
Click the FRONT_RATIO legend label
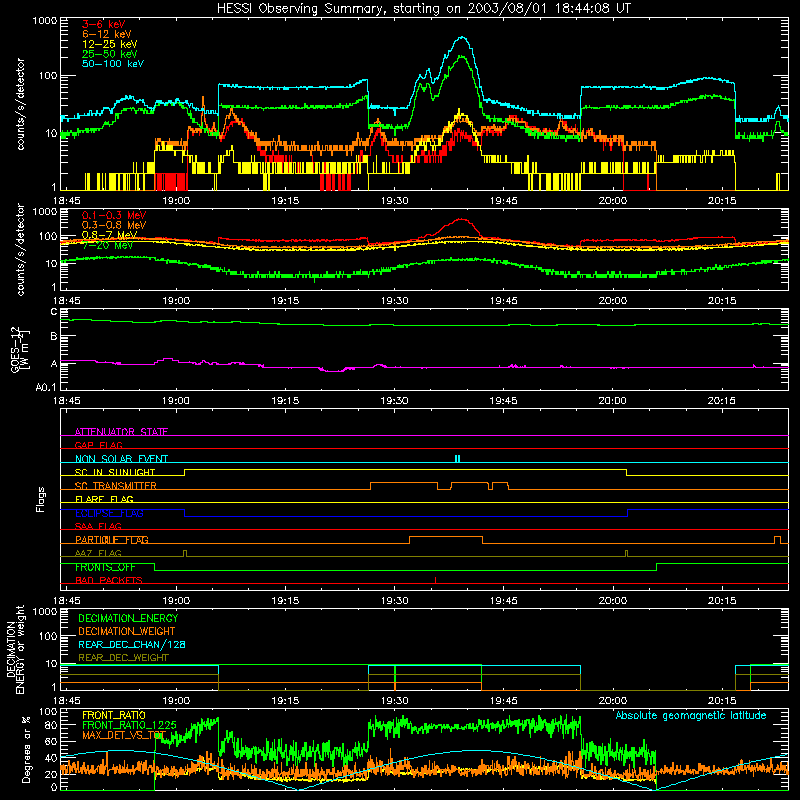pyautogui.click(x=114, y=715)
